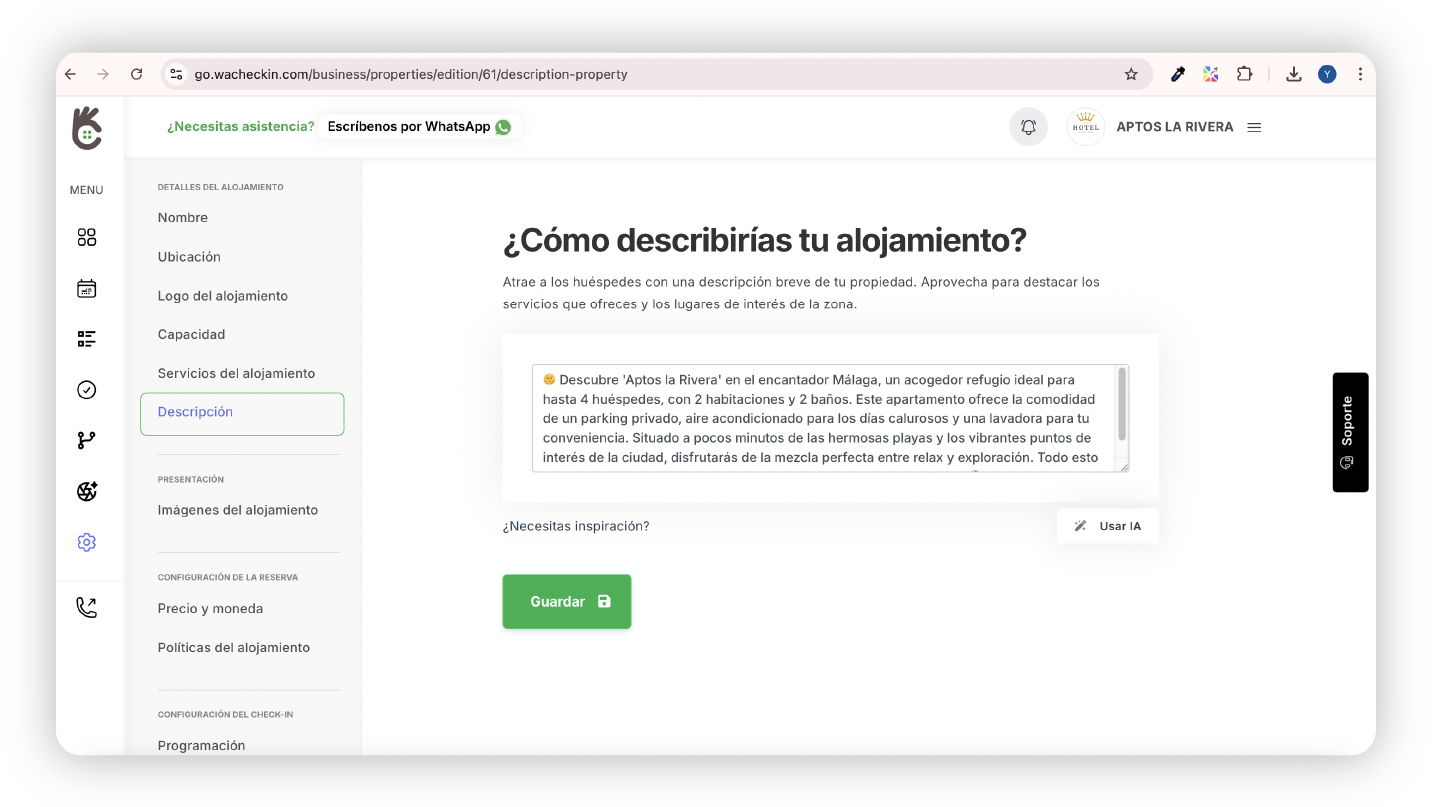Click the phone call icon in sidebar
Screen dimensions: 1432x807
[87, 607]
